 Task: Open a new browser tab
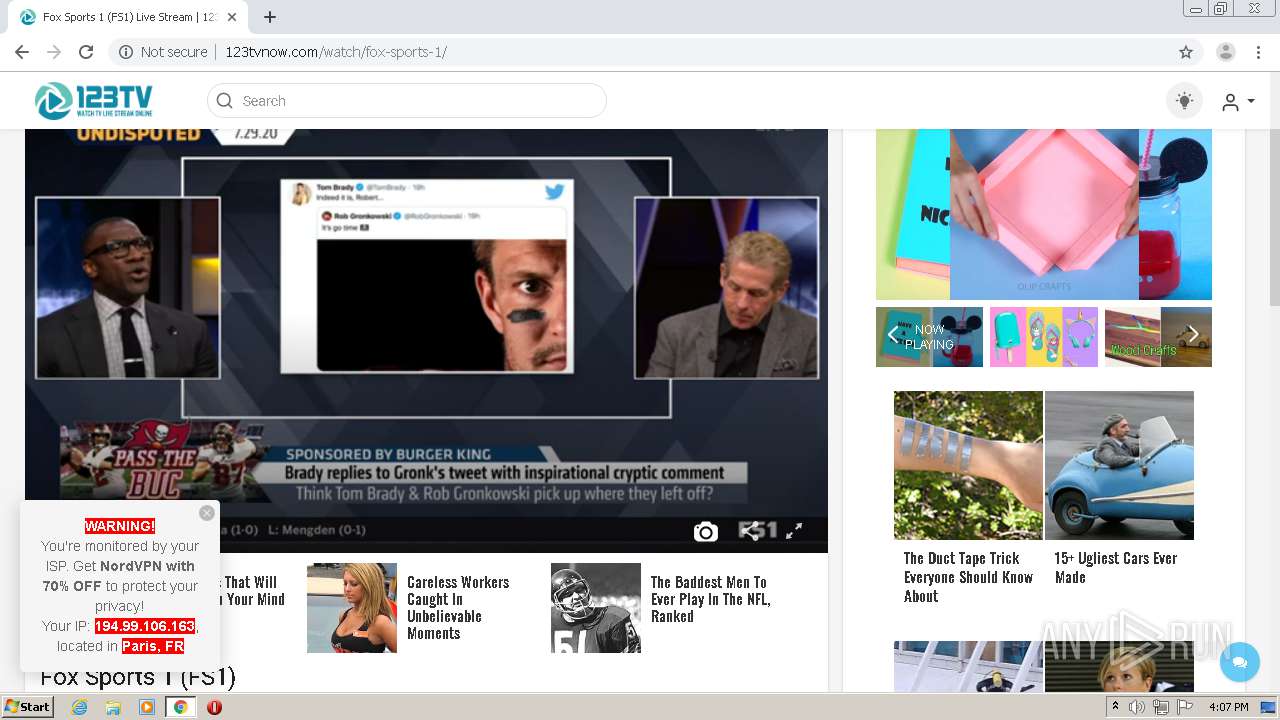pos(270,17)
